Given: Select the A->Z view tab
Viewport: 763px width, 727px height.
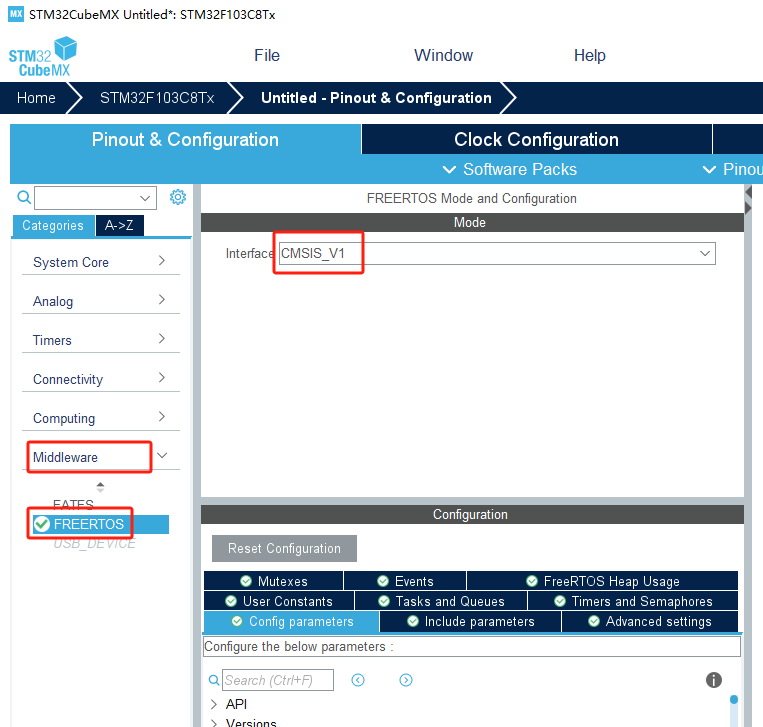Looking at the screenshot, I should pyautogui.click(x=119, y=226).
